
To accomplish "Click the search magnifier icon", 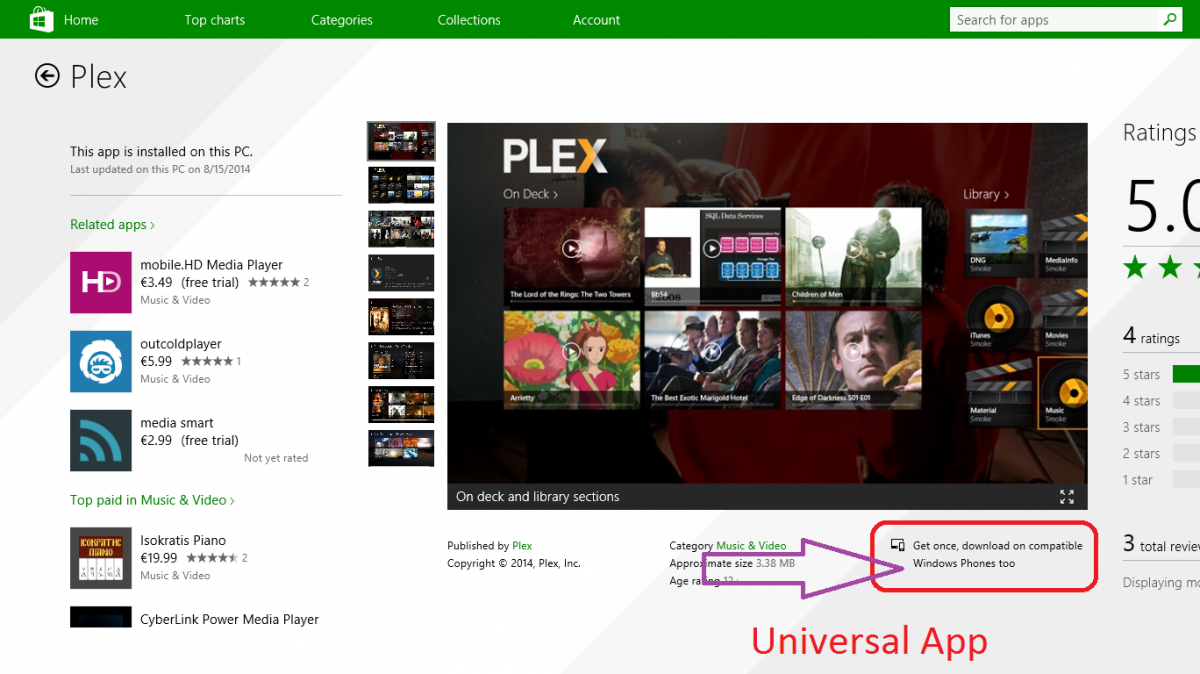I will click(x=1169, y=19).
